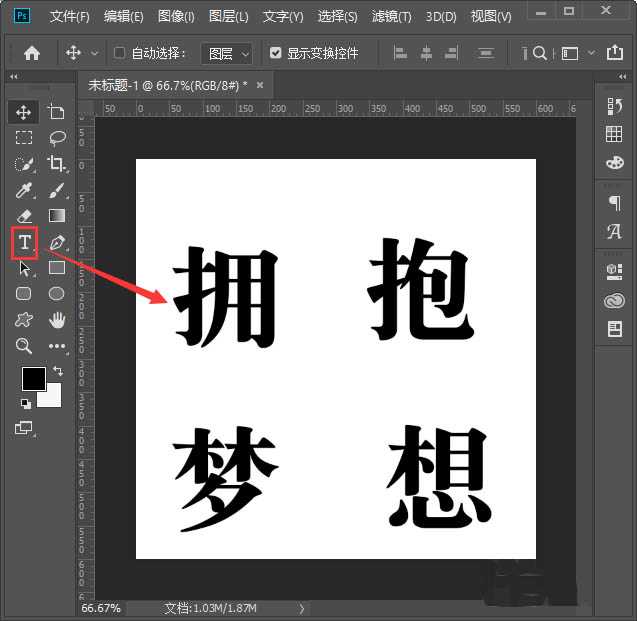This screenshot has height=621, width=637.
Task: Pick the Eyedropper tool
Action: tap(24, 190)
